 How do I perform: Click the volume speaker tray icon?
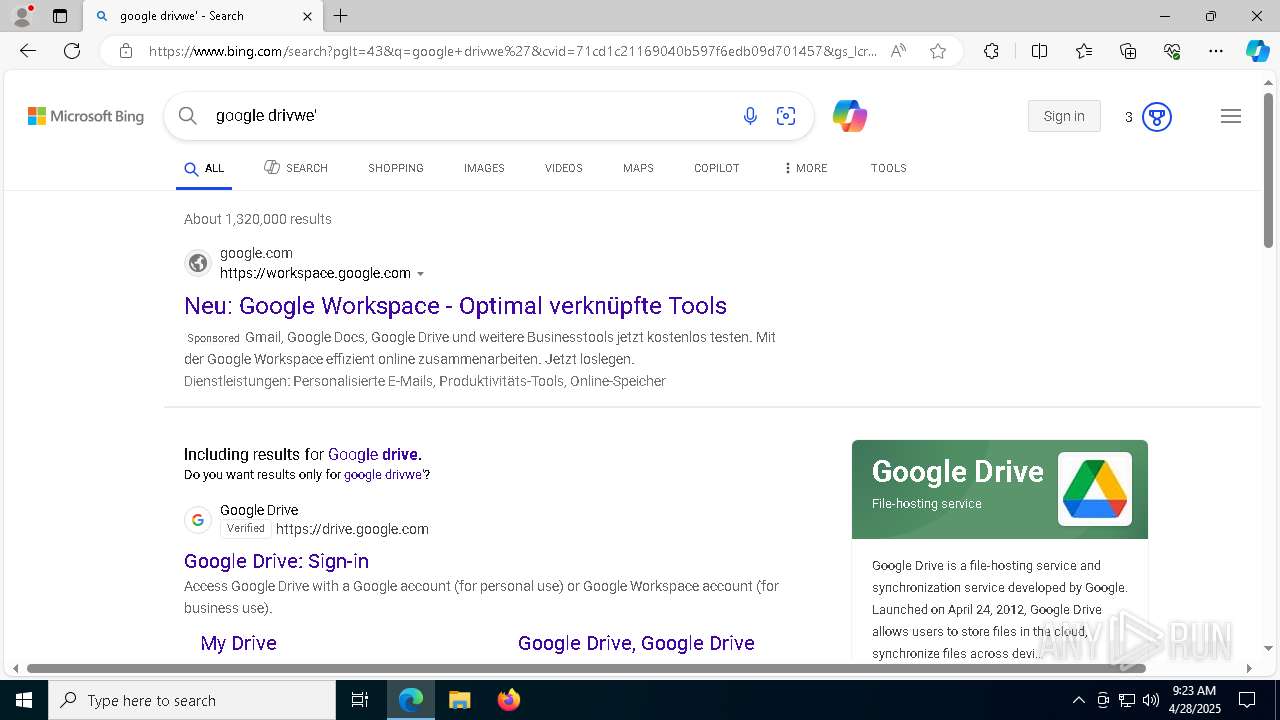pos(1151,700)
